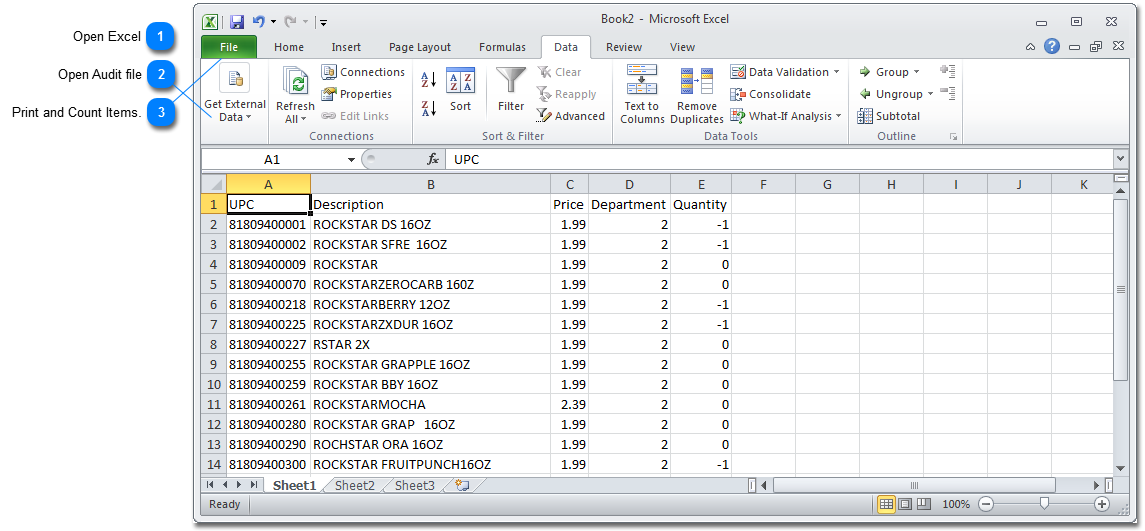Switch to the Review tab
The image size is (1145, 531).
624,47
